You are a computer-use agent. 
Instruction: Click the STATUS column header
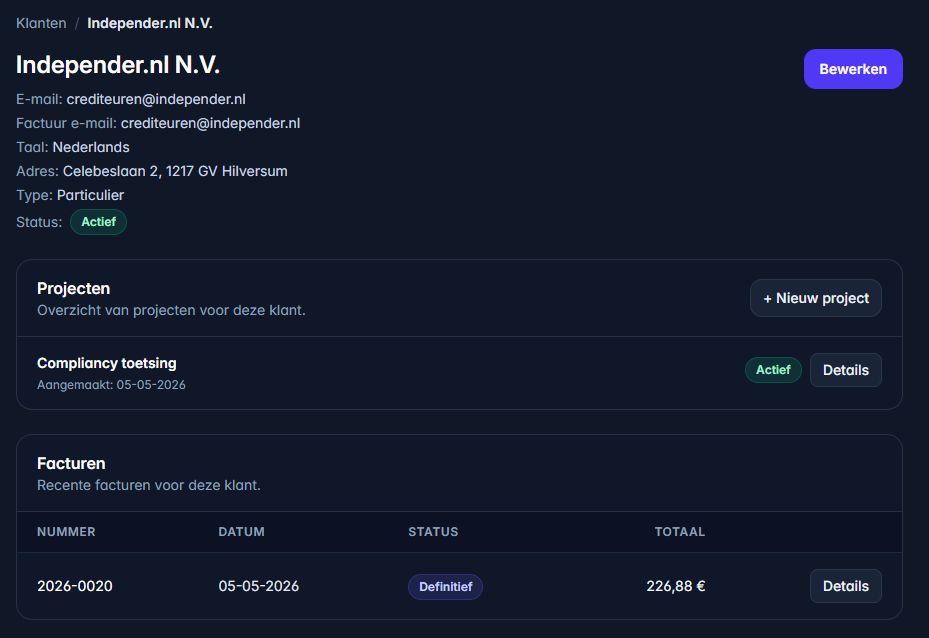pos(433,532)
